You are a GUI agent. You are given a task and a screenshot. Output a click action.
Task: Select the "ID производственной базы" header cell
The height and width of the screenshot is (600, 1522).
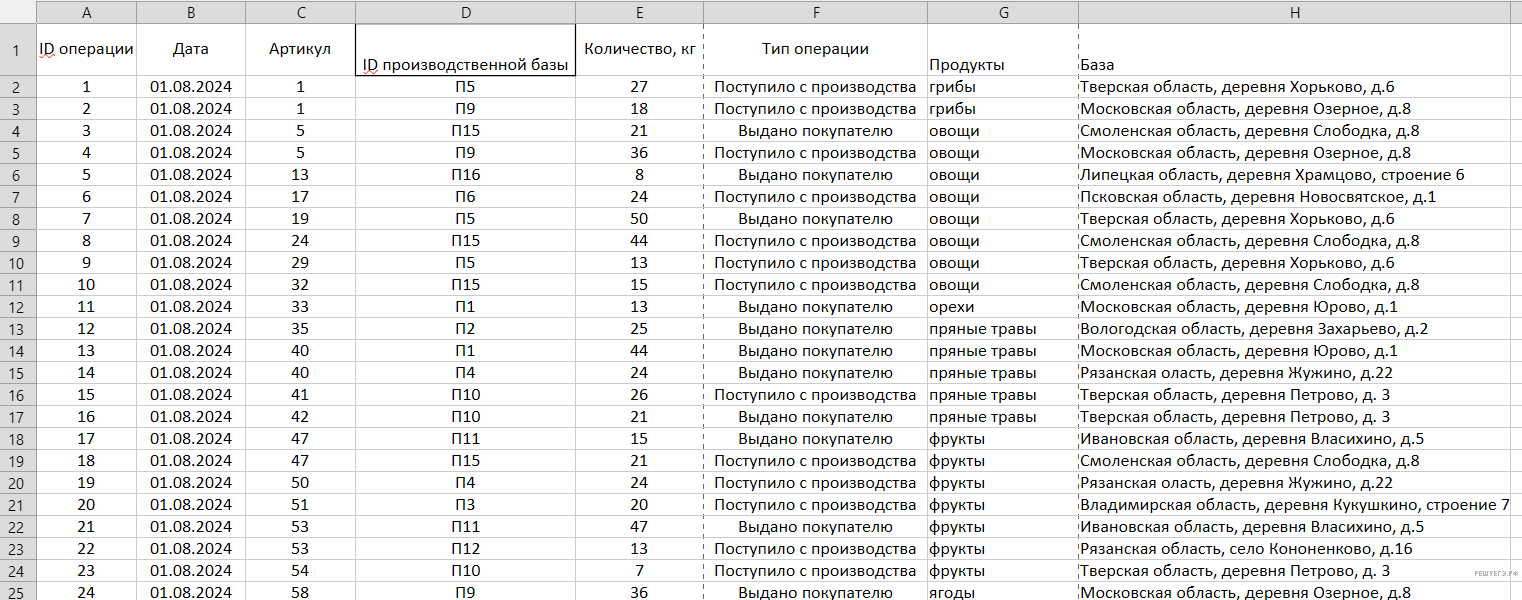[x=465, y=50]
